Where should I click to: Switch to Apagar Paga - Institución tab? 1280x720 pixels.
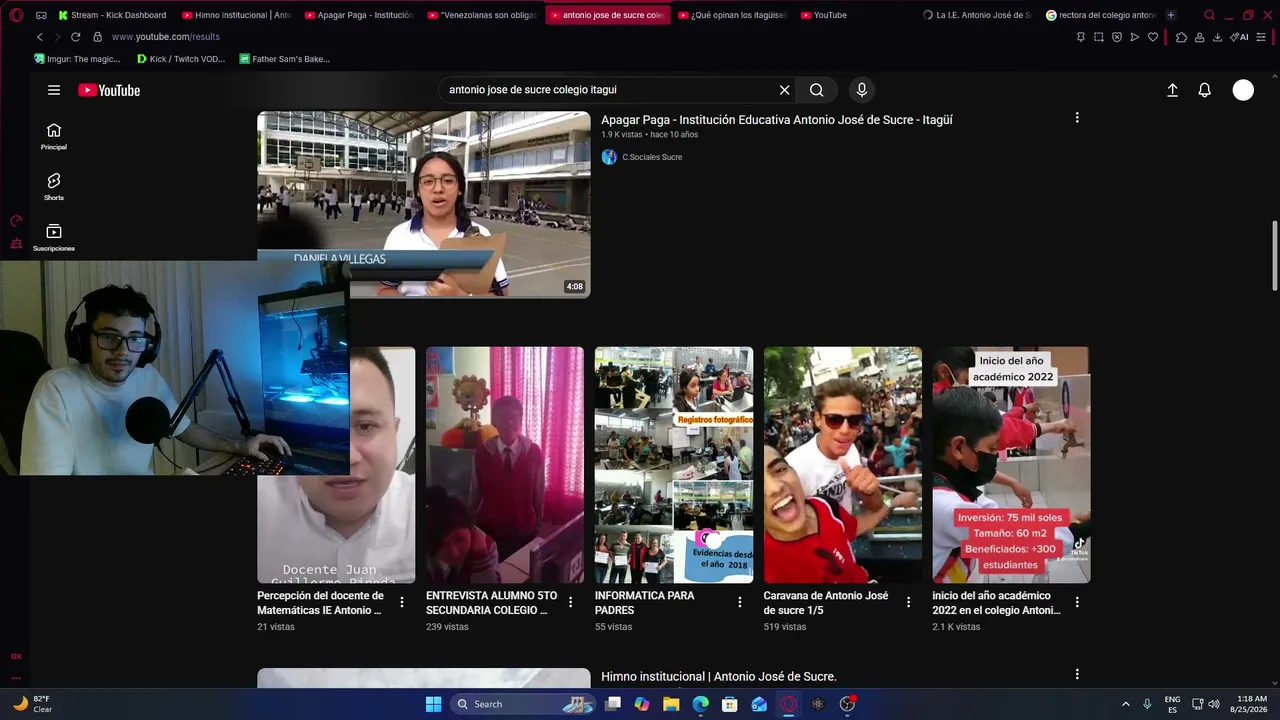(x=360, y=15)
